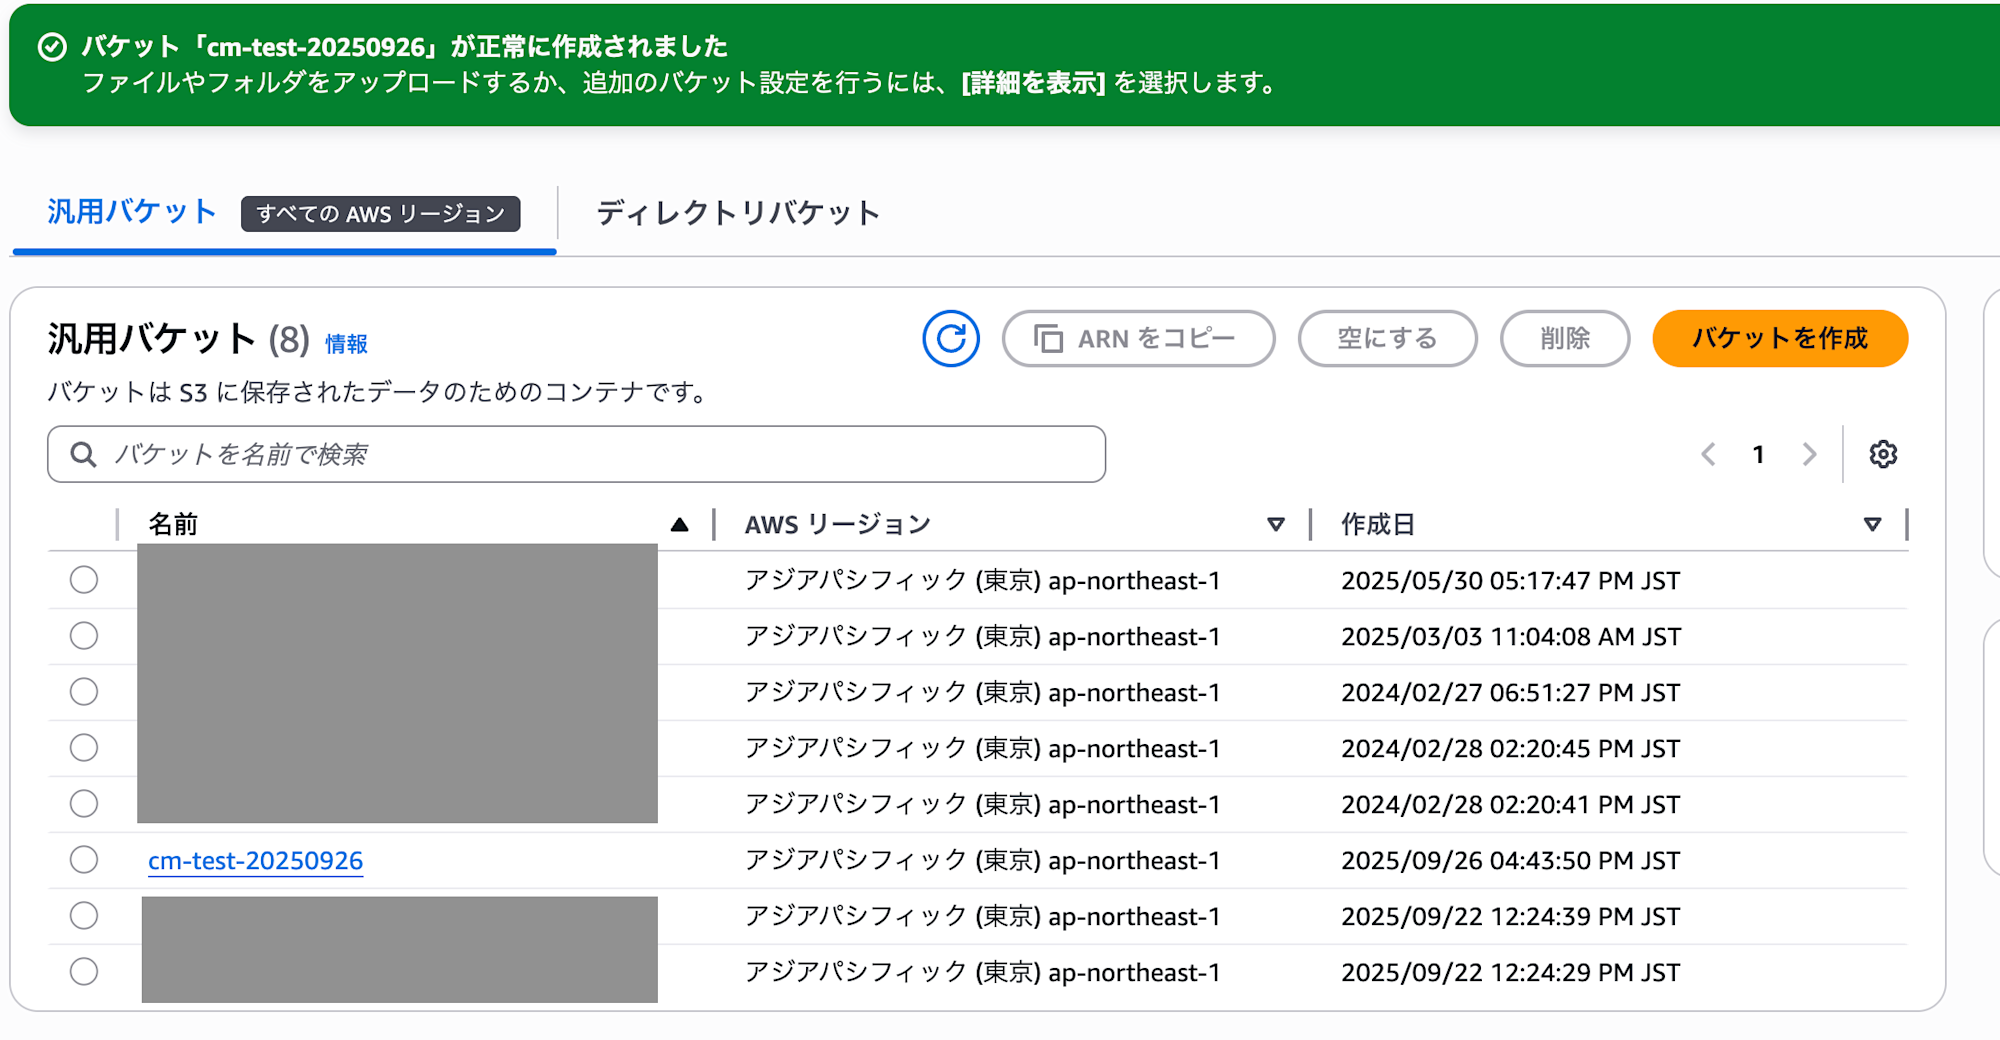Select radio button for cm-test-20250926
The height and width of the screenshot is (1040, 2000).
point(84,860)
